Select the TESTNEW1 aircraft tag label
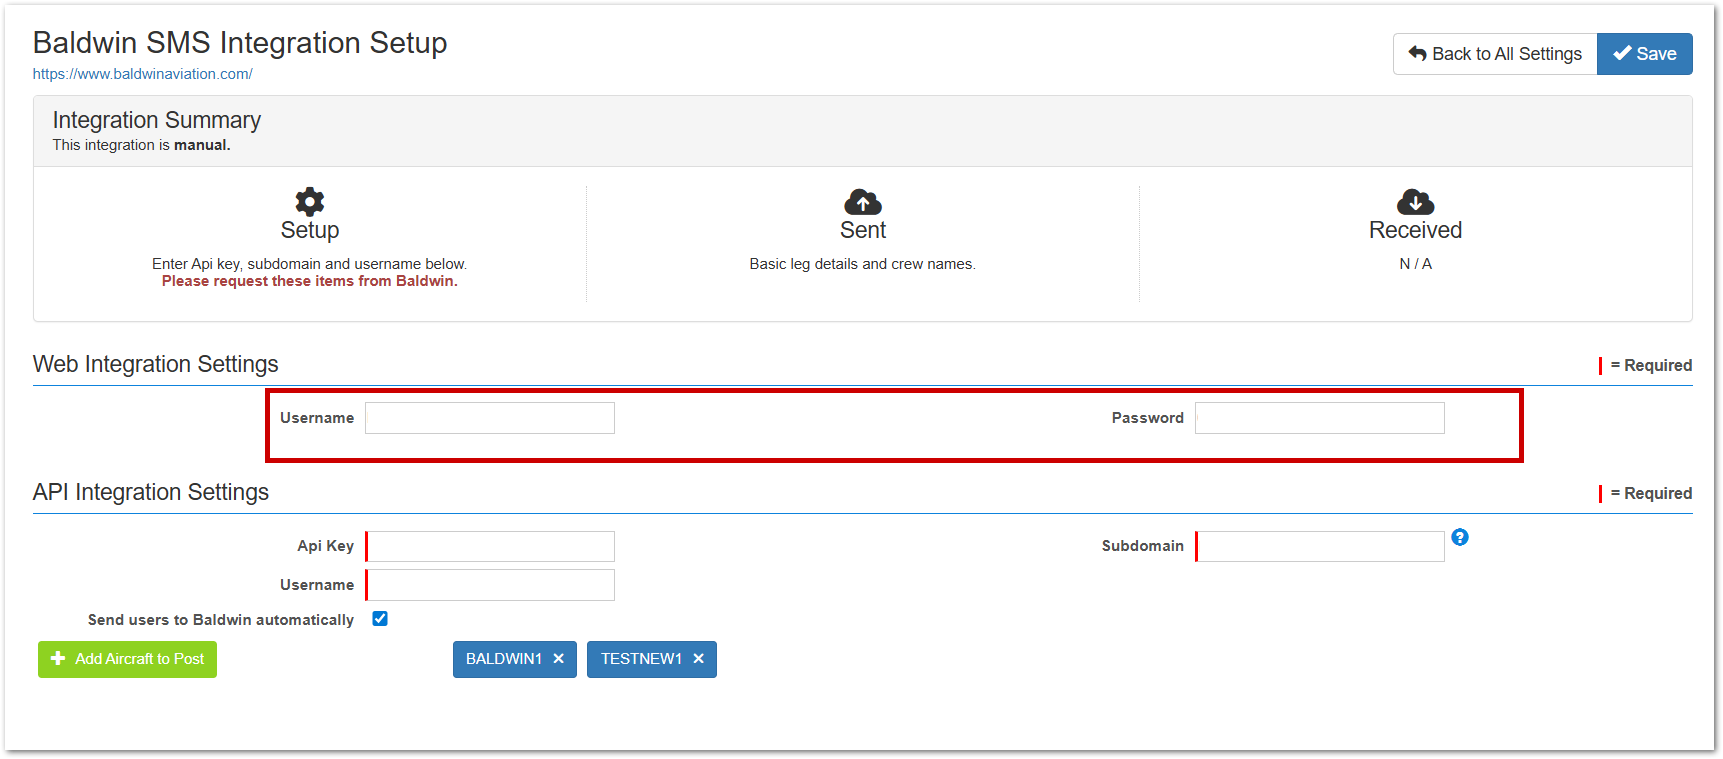 pos(641,659)
